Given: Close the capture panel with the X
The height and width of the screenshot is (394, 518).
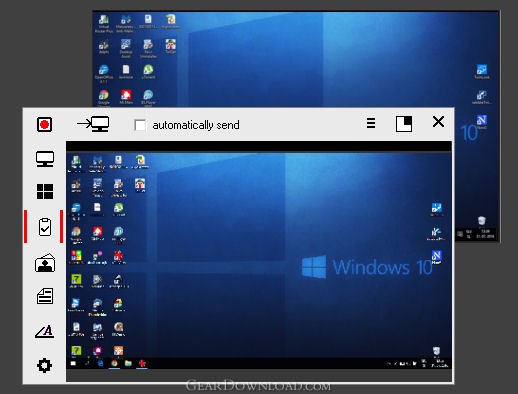Looking at the screenshot, I should pyautogui.click(x=438, y=122).
